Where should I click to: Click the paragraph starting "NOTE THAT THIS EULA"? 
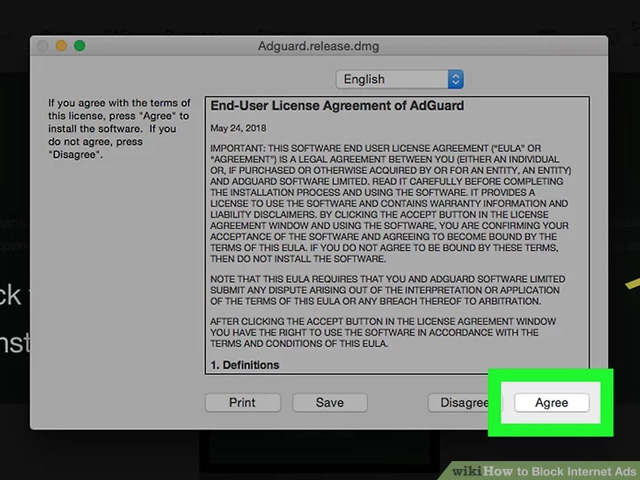[388, 290]
